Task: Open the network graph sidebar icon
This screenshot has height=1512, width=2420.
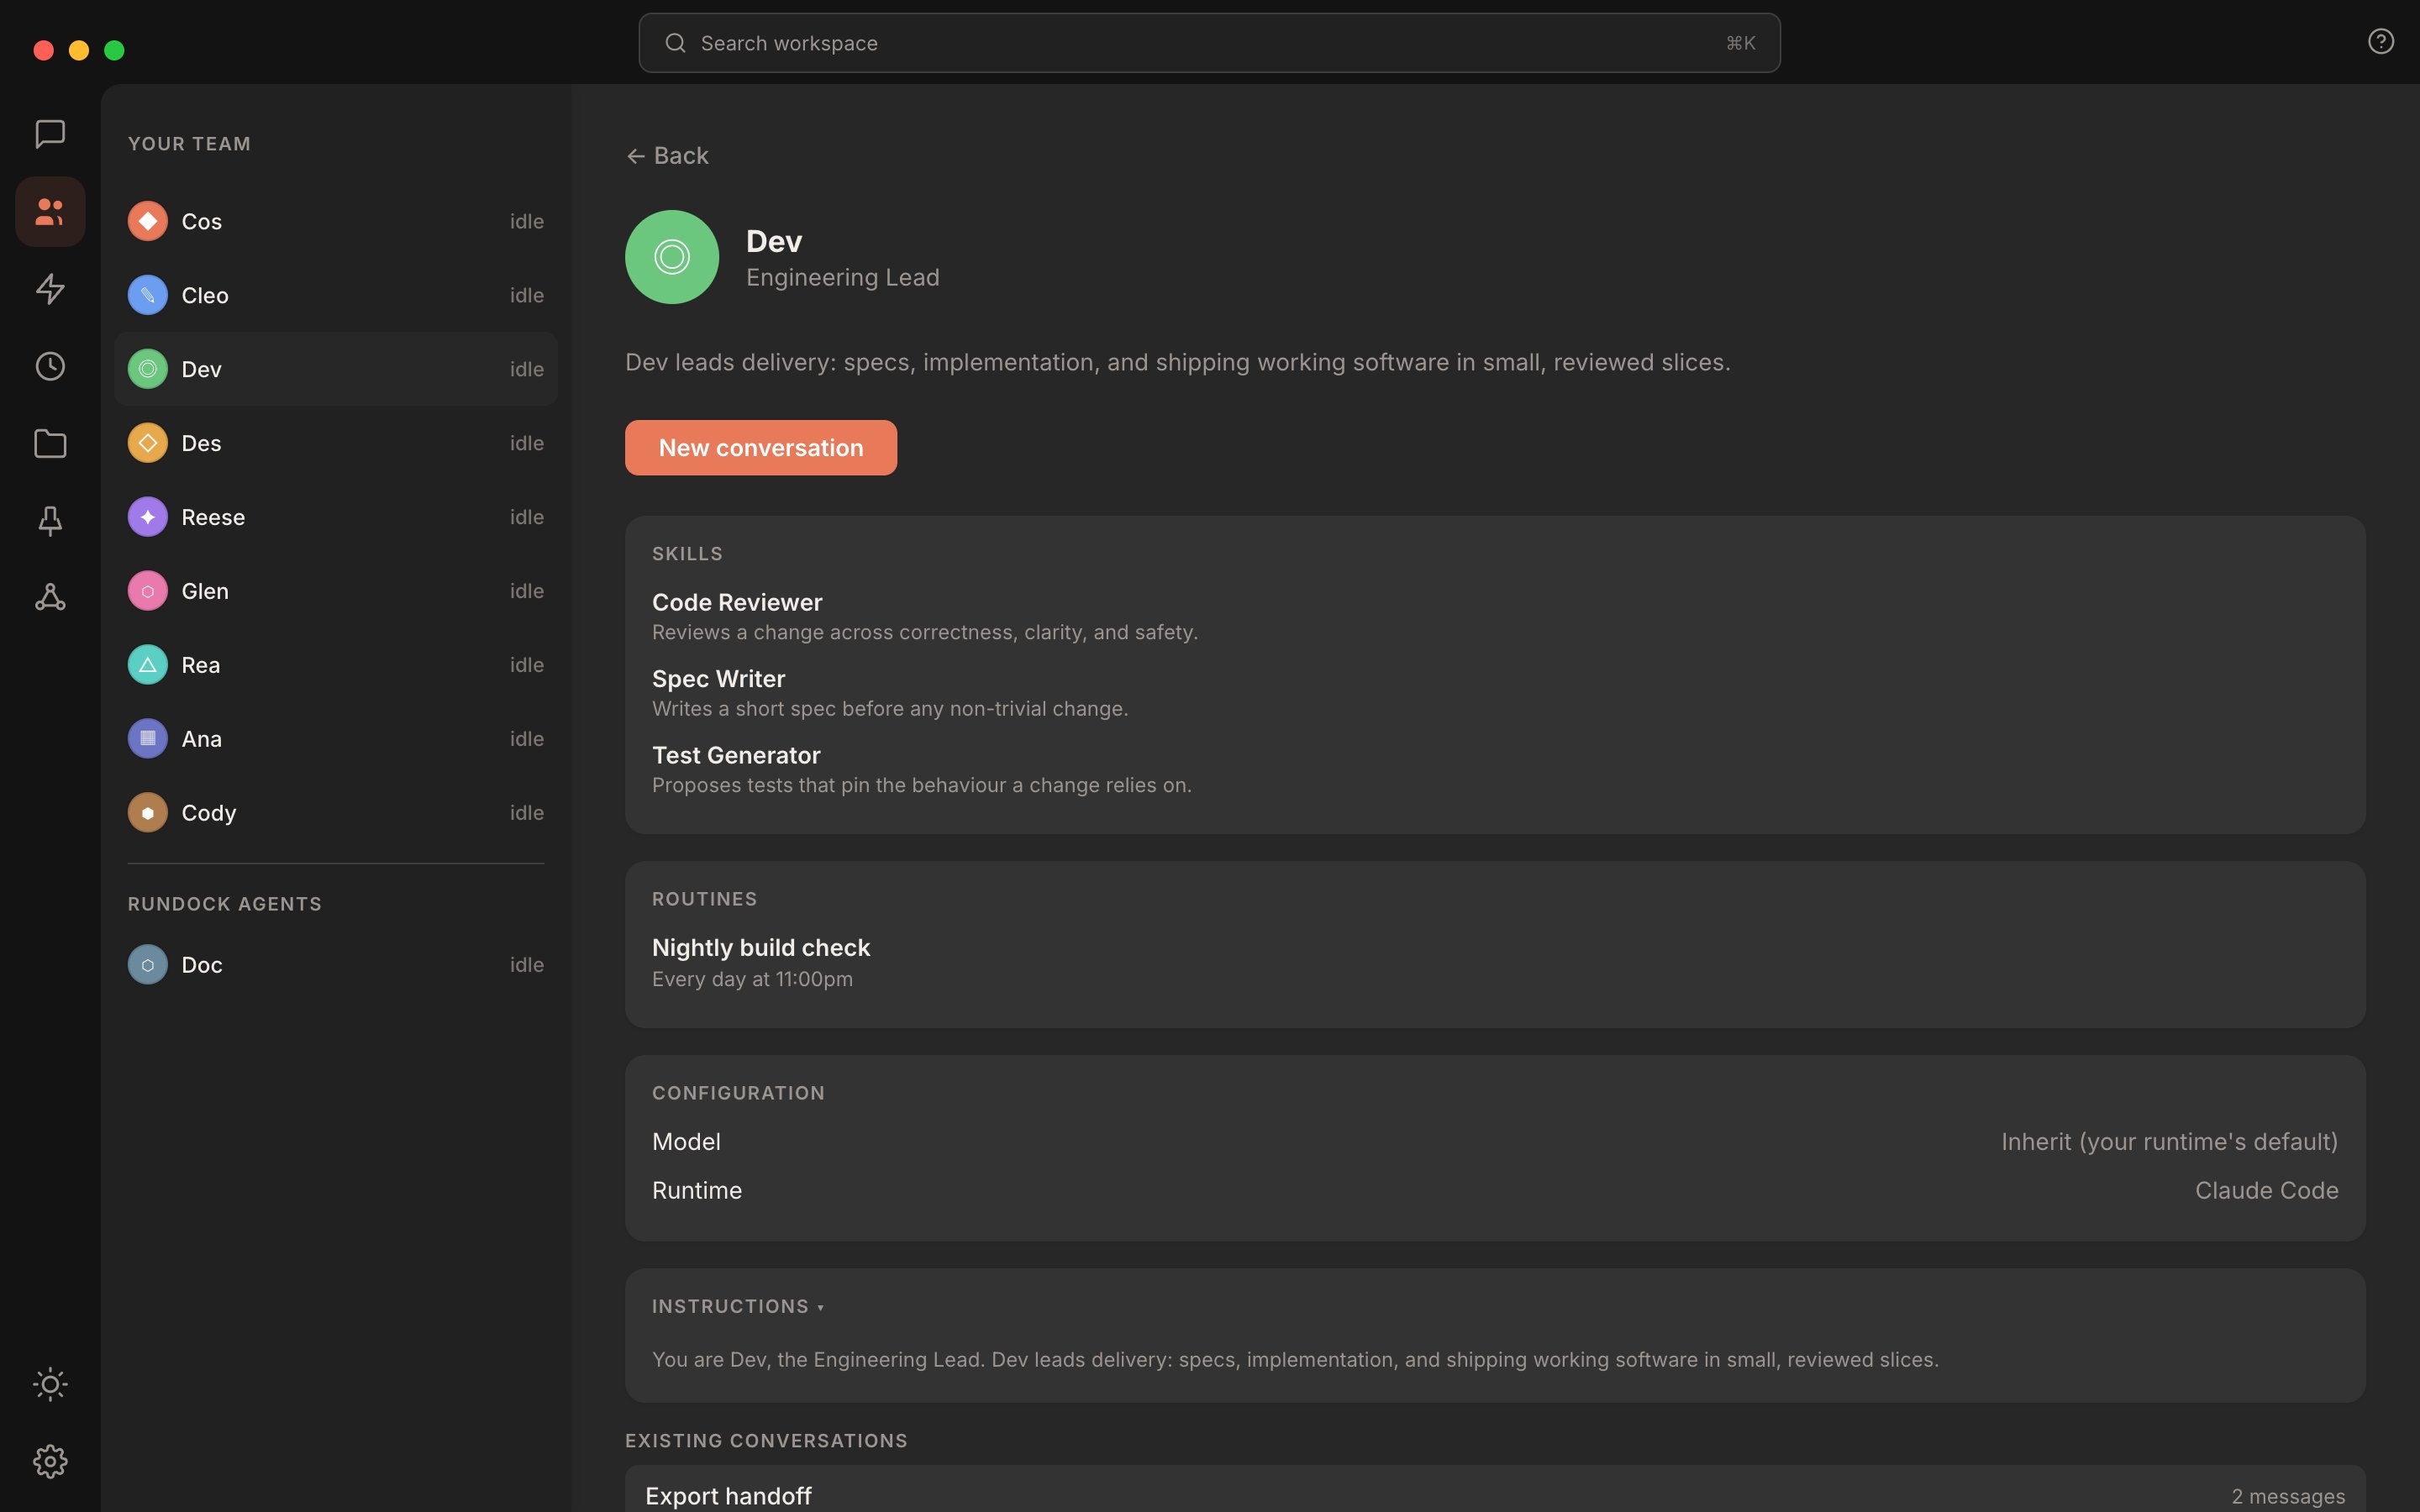Action: (50, 598)
